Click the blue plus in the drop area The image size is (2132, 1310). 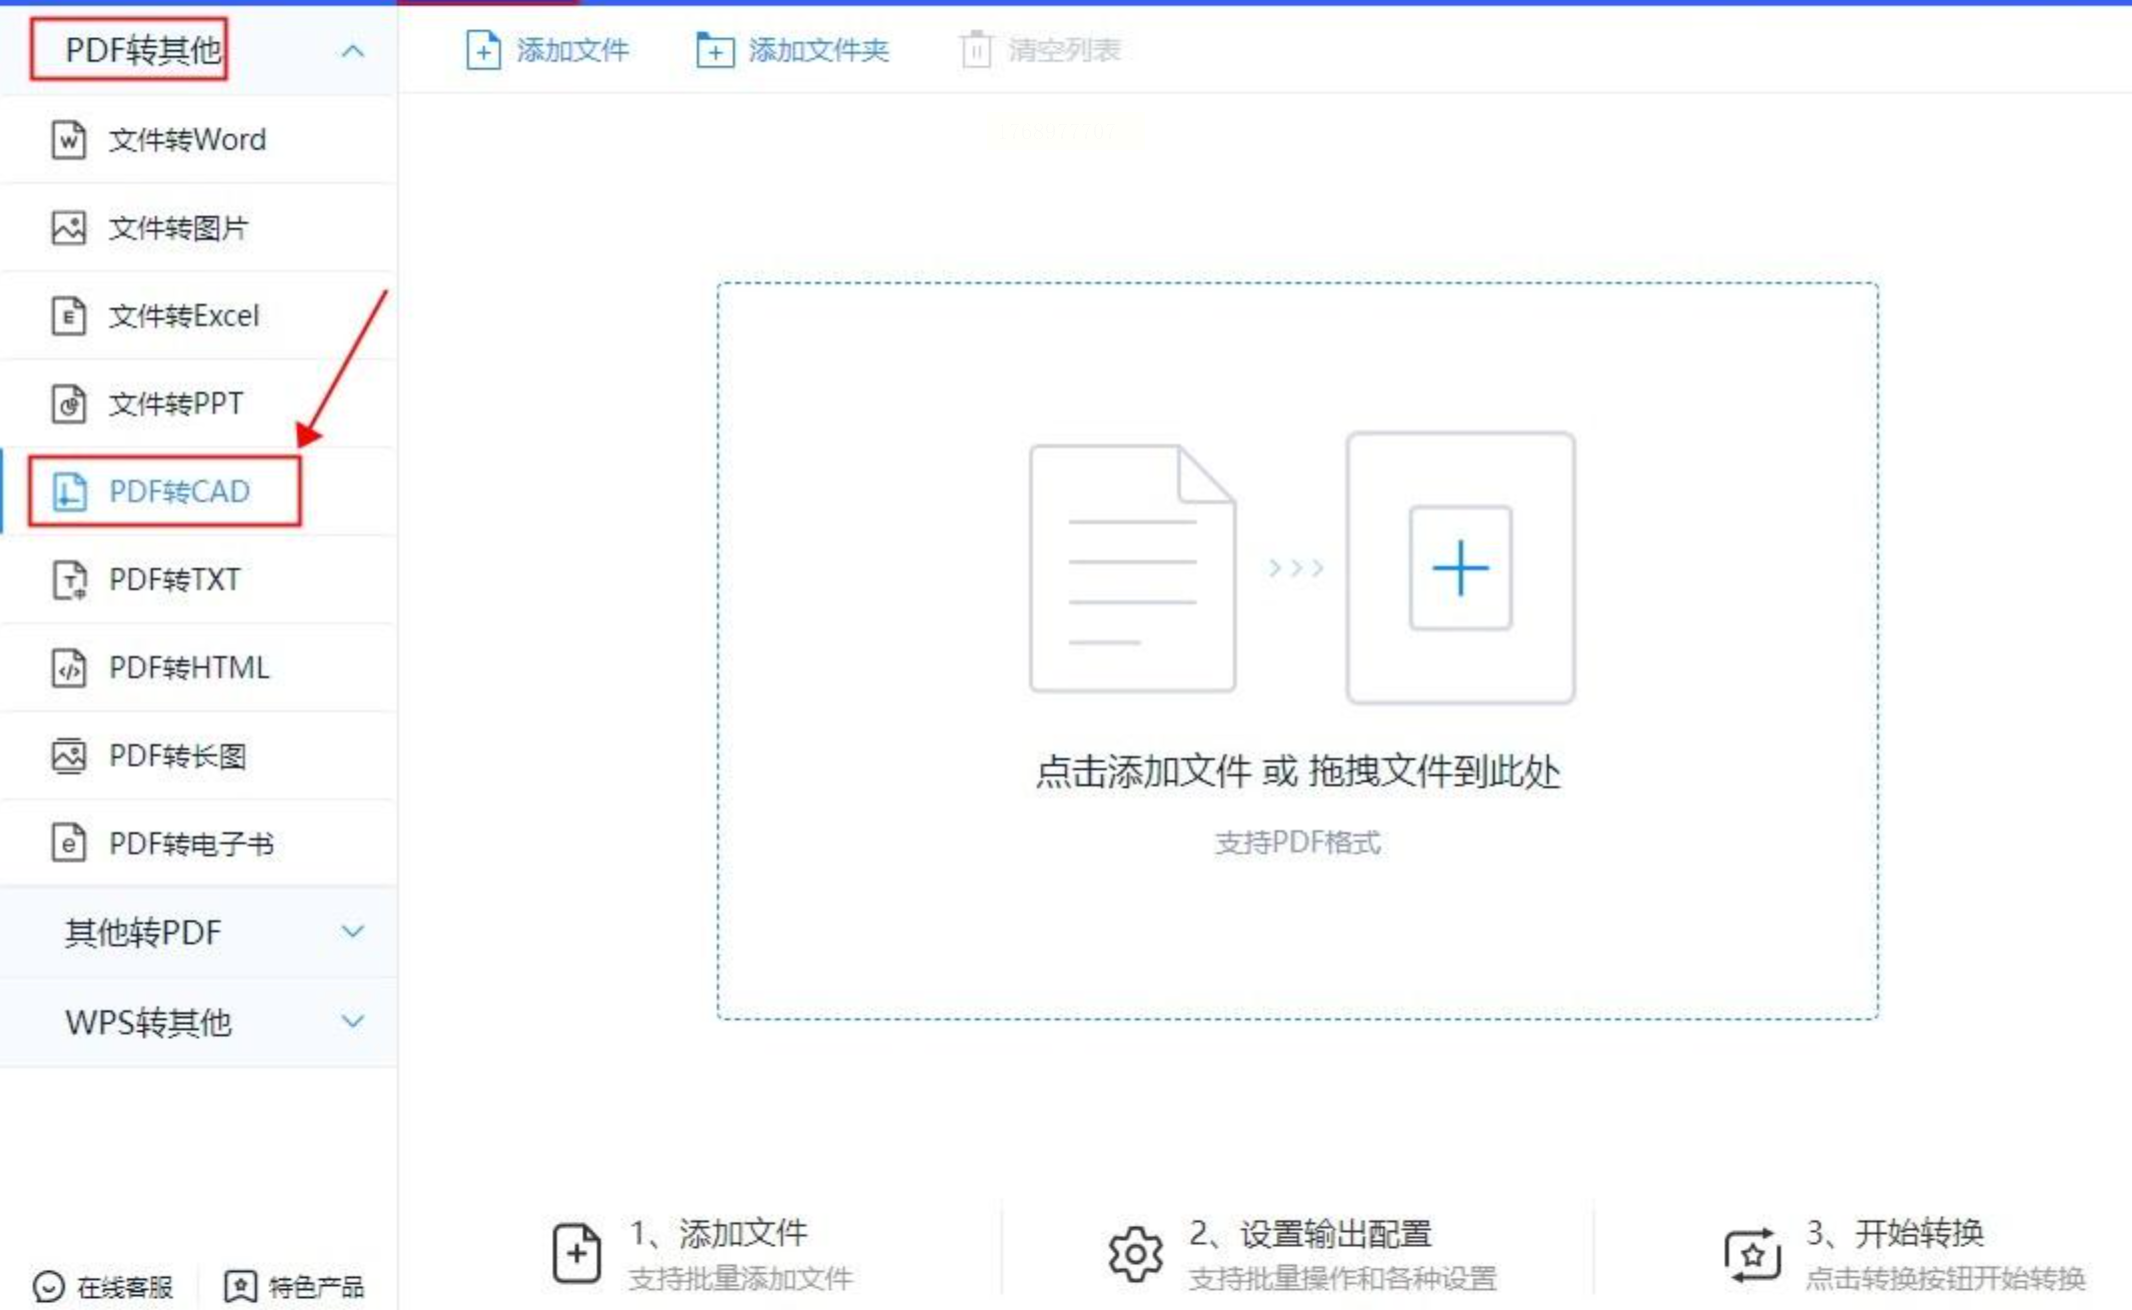pyautogui.click(x=1460, y=568)
